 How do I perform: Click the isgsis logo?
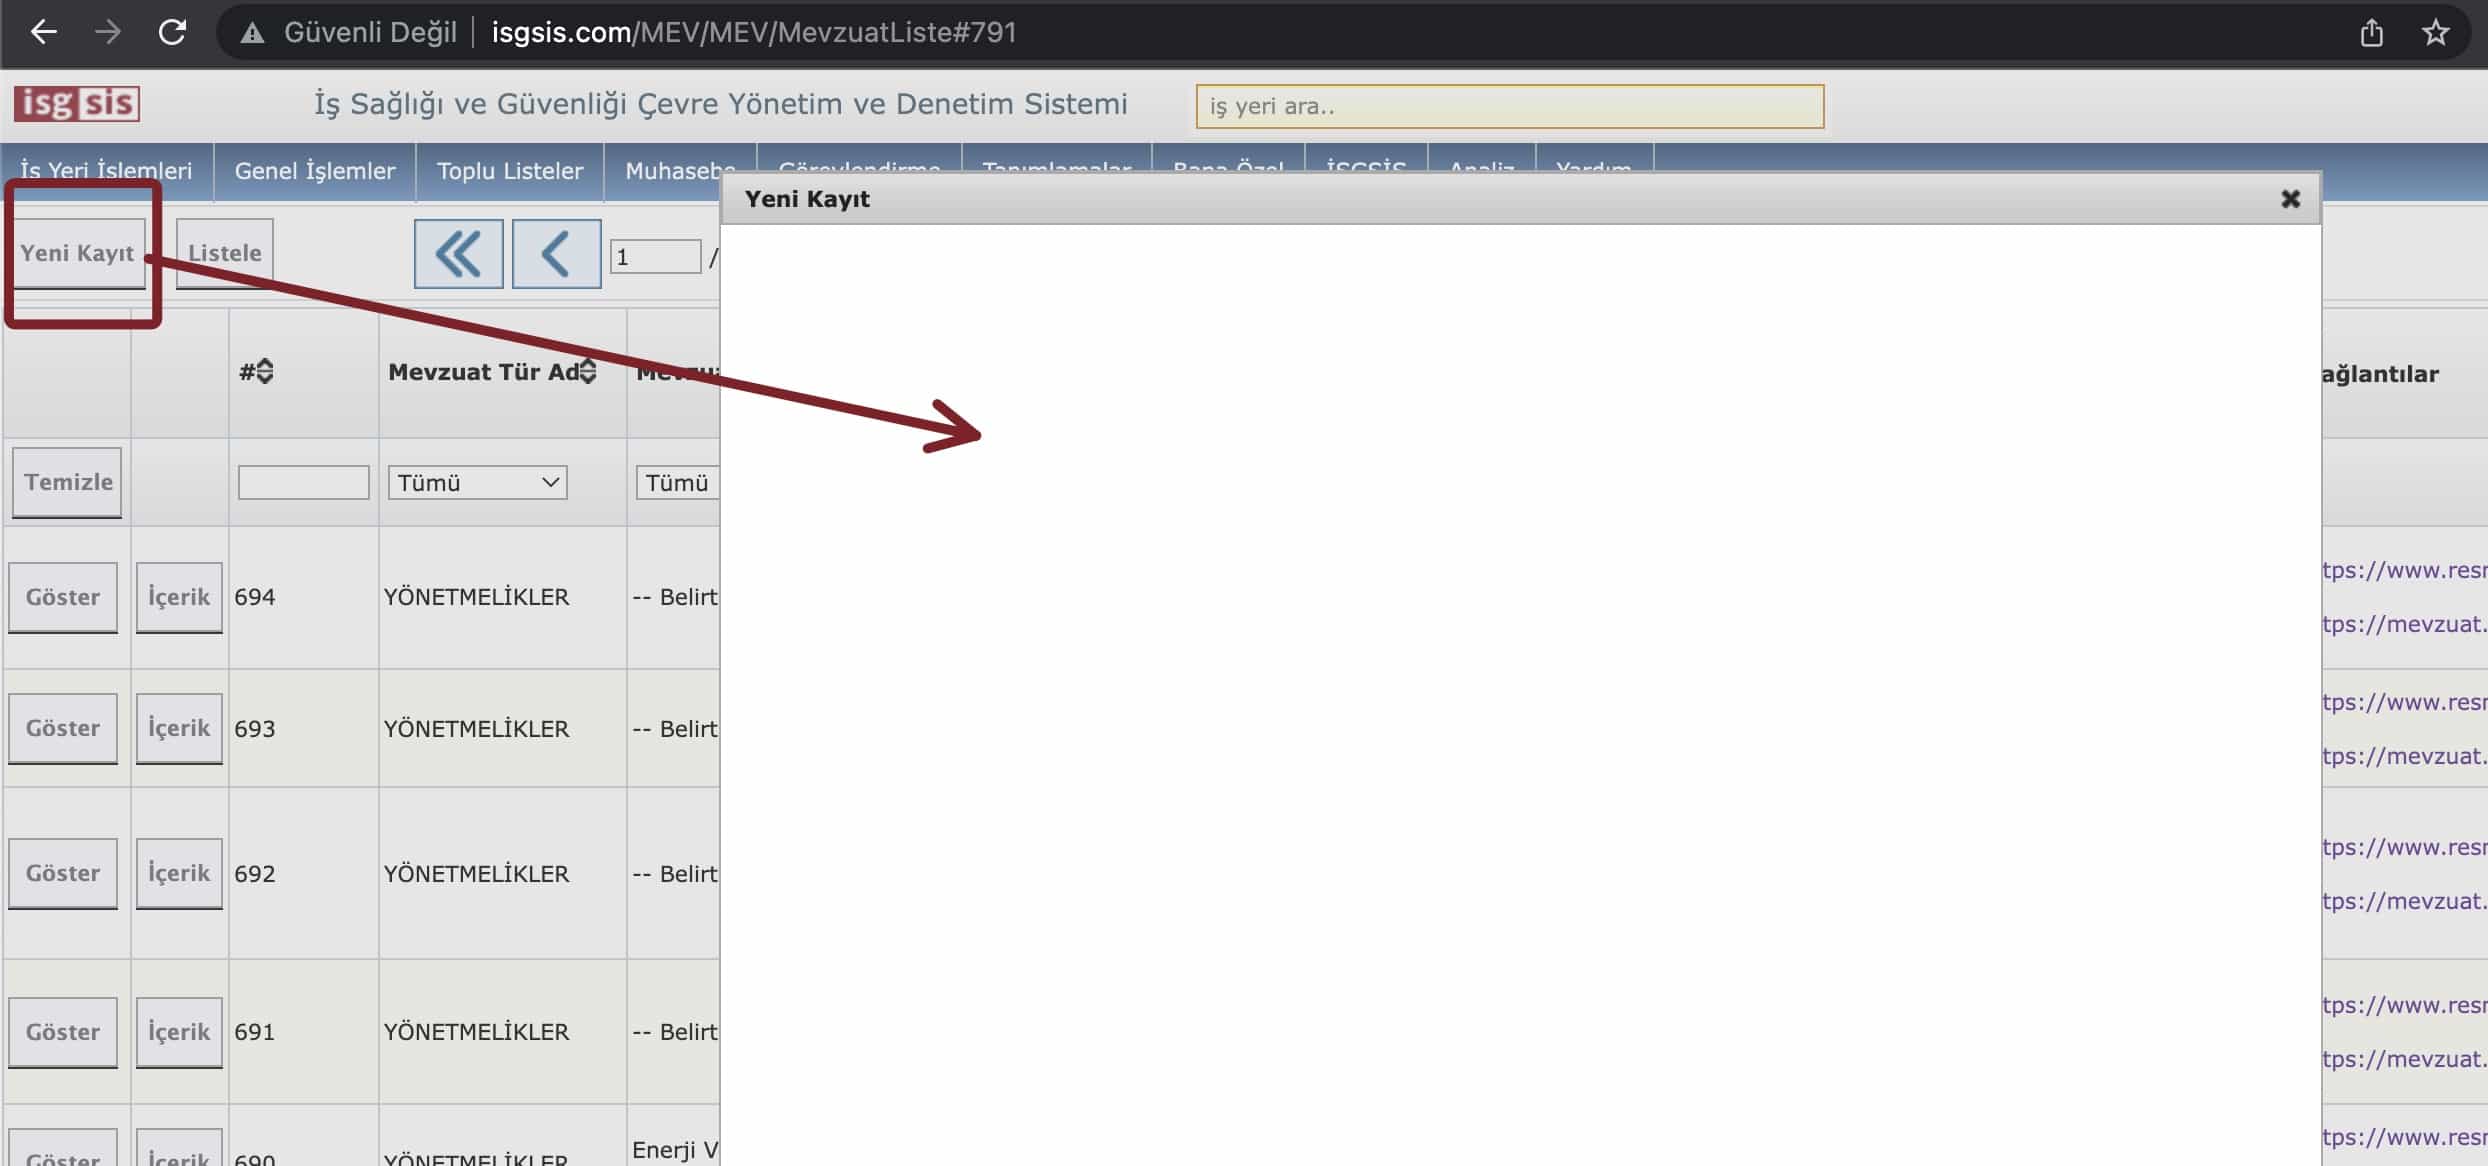77,103
